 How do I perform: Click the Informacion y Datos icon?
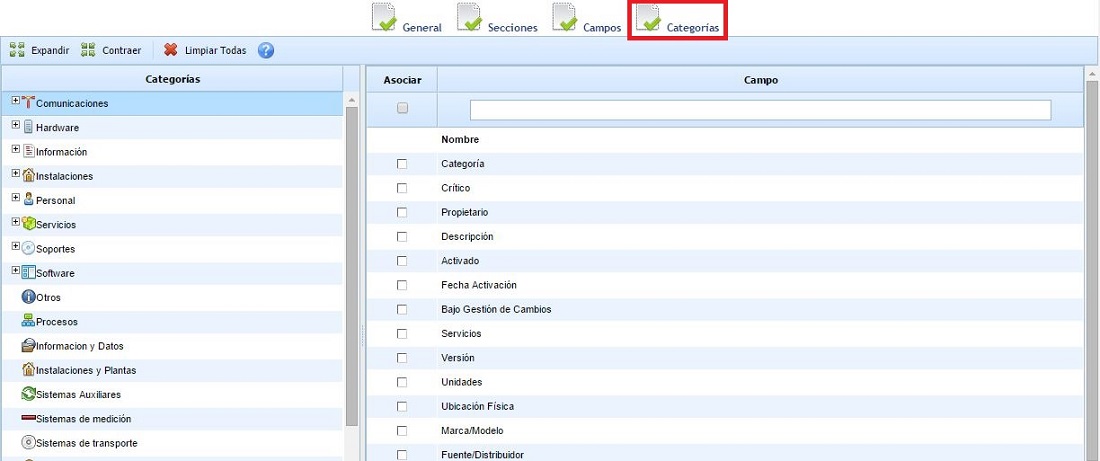click(x=28, y=346)
